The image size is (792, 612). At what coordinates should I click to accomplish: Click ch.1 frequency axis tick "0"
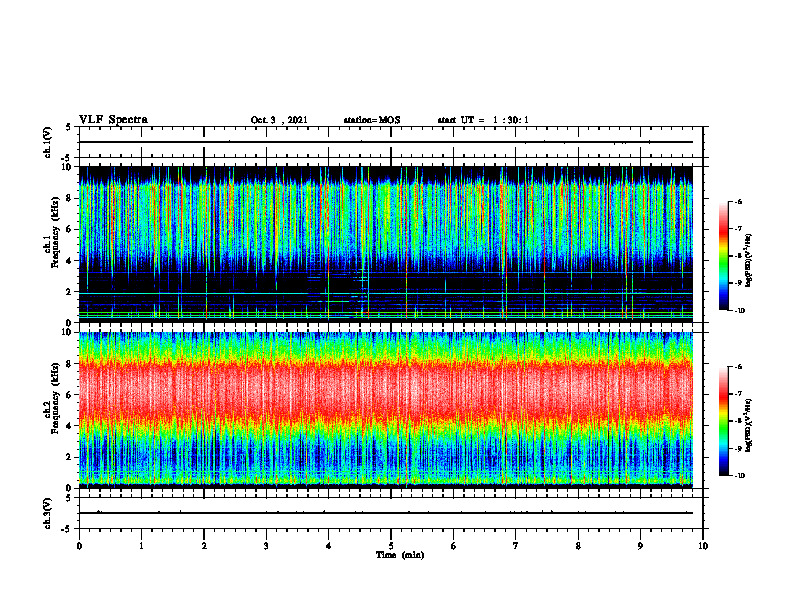[x=70, y=323]
